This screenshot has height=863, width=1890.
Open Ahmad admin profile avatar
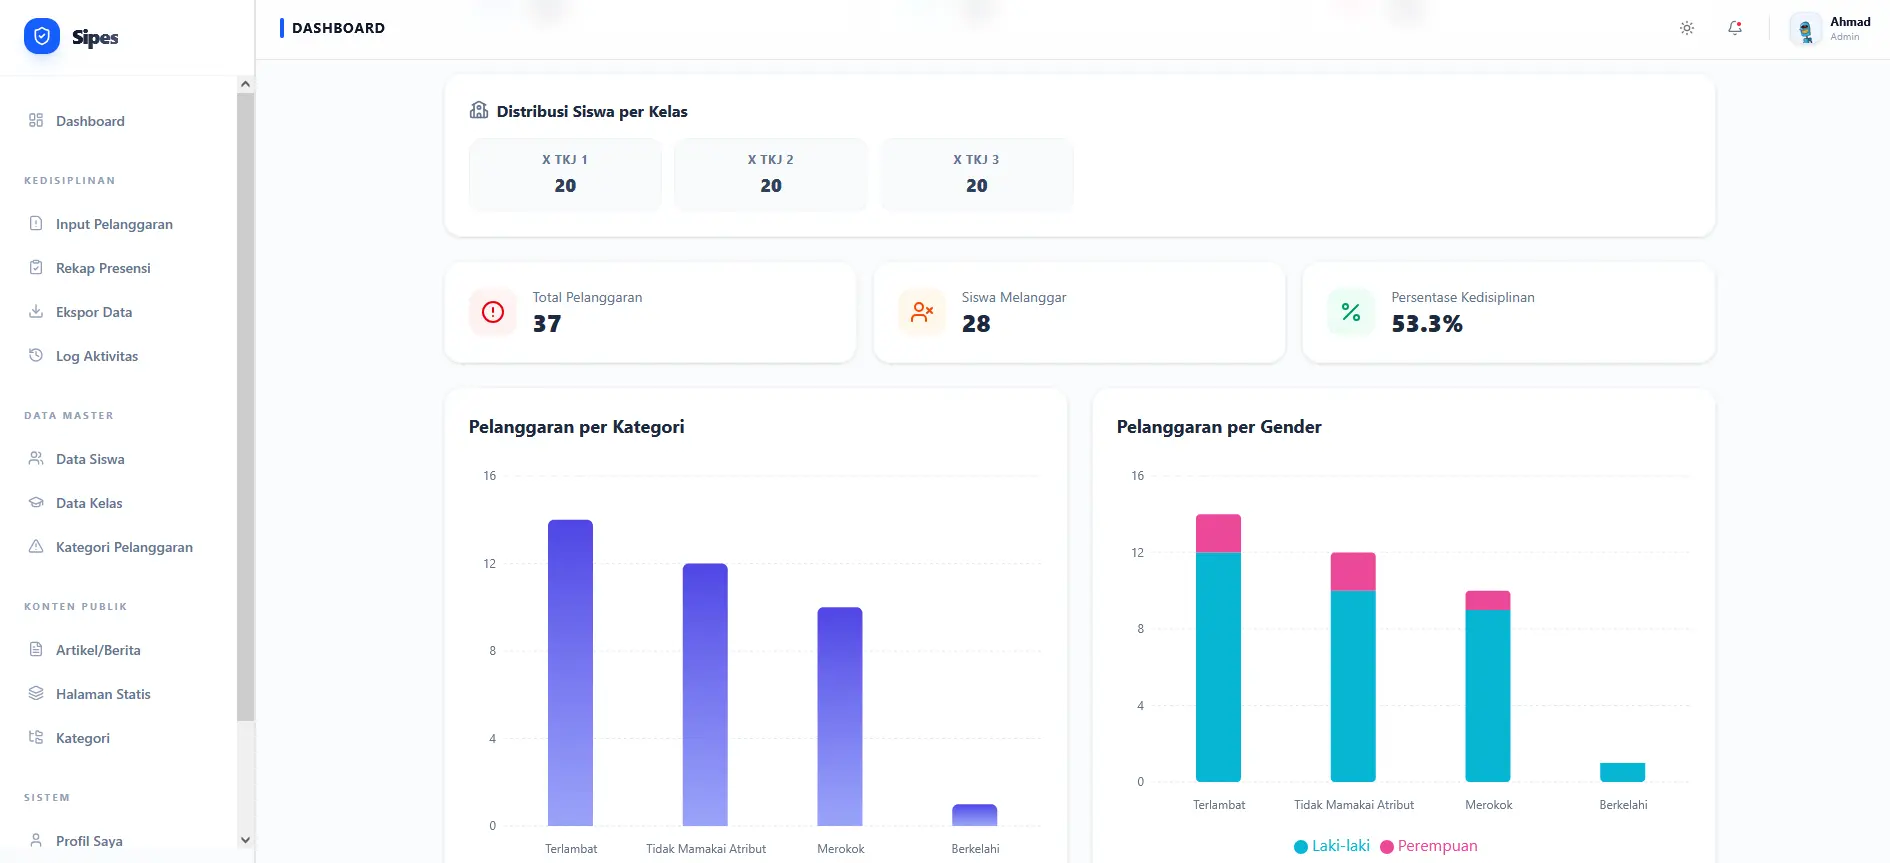[x=1805, y=30]
